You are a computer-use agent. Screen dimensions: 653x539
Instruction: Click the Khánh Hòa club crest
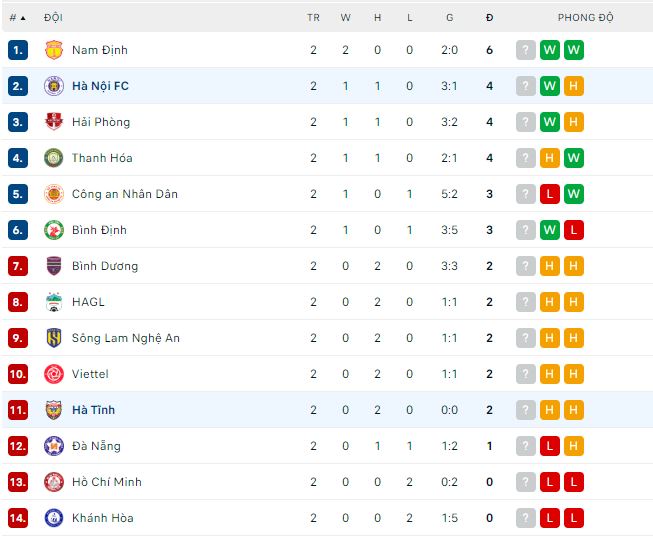coord(54,518)
